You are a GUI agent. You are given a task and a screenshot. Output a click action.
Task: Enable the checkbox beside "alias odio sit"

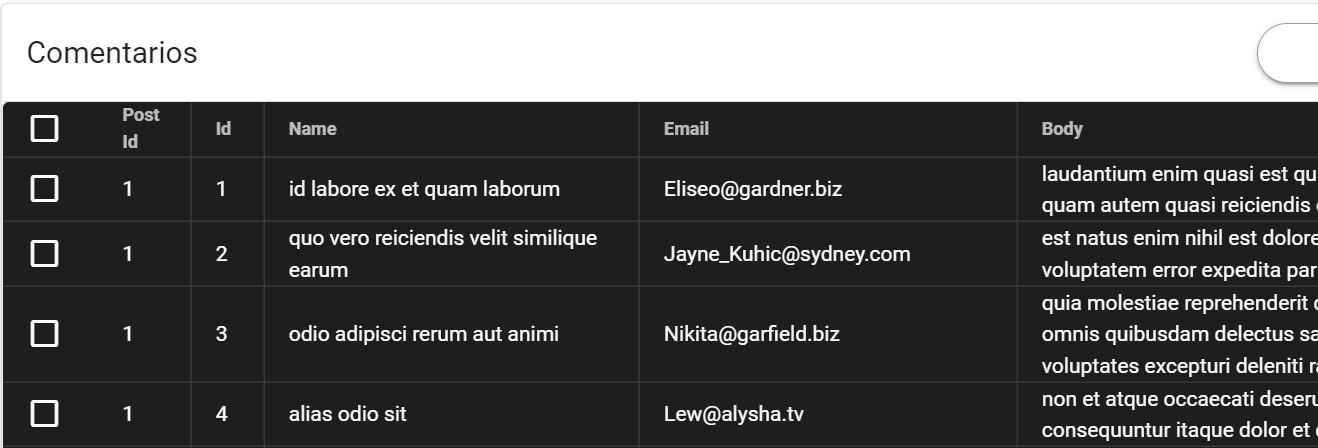(x=44, y=413)
